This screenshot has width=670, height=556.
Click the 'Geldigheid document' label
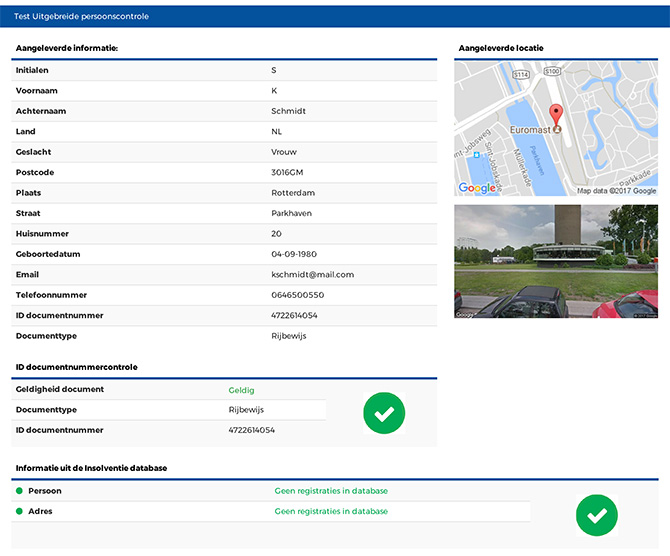(59, 389)
